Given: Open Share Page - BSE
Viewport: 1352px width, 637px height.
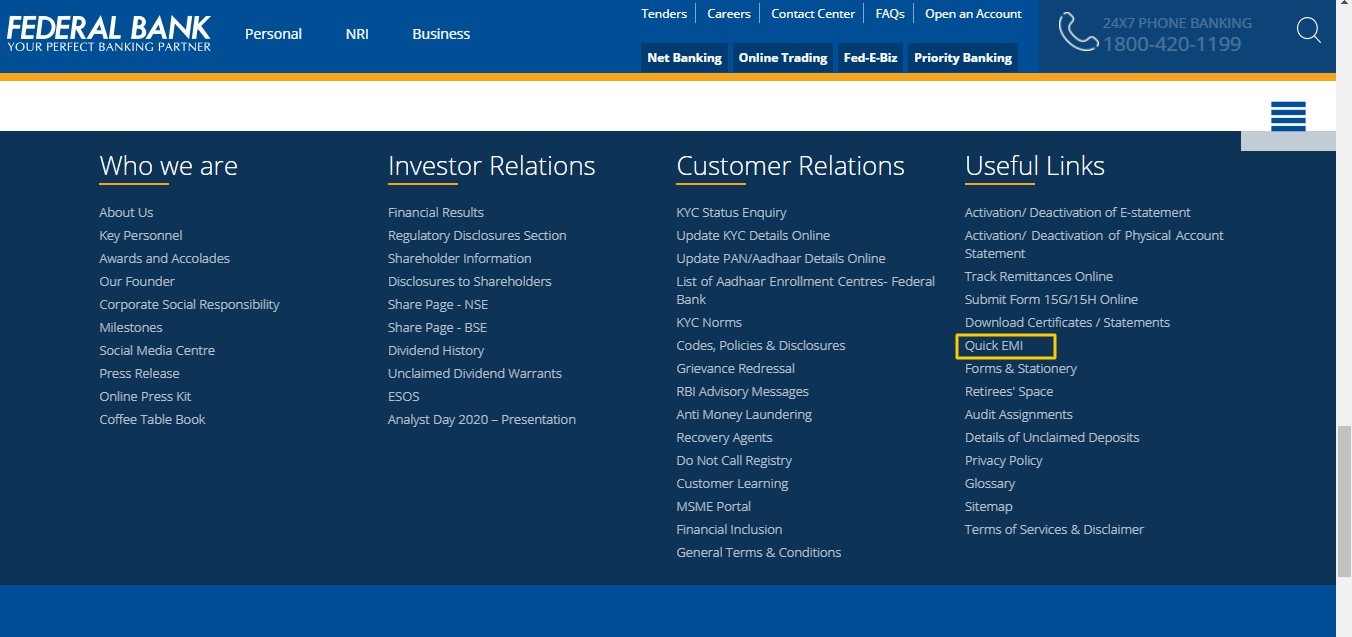Looking at the screenshot, I should coord(438,327).
